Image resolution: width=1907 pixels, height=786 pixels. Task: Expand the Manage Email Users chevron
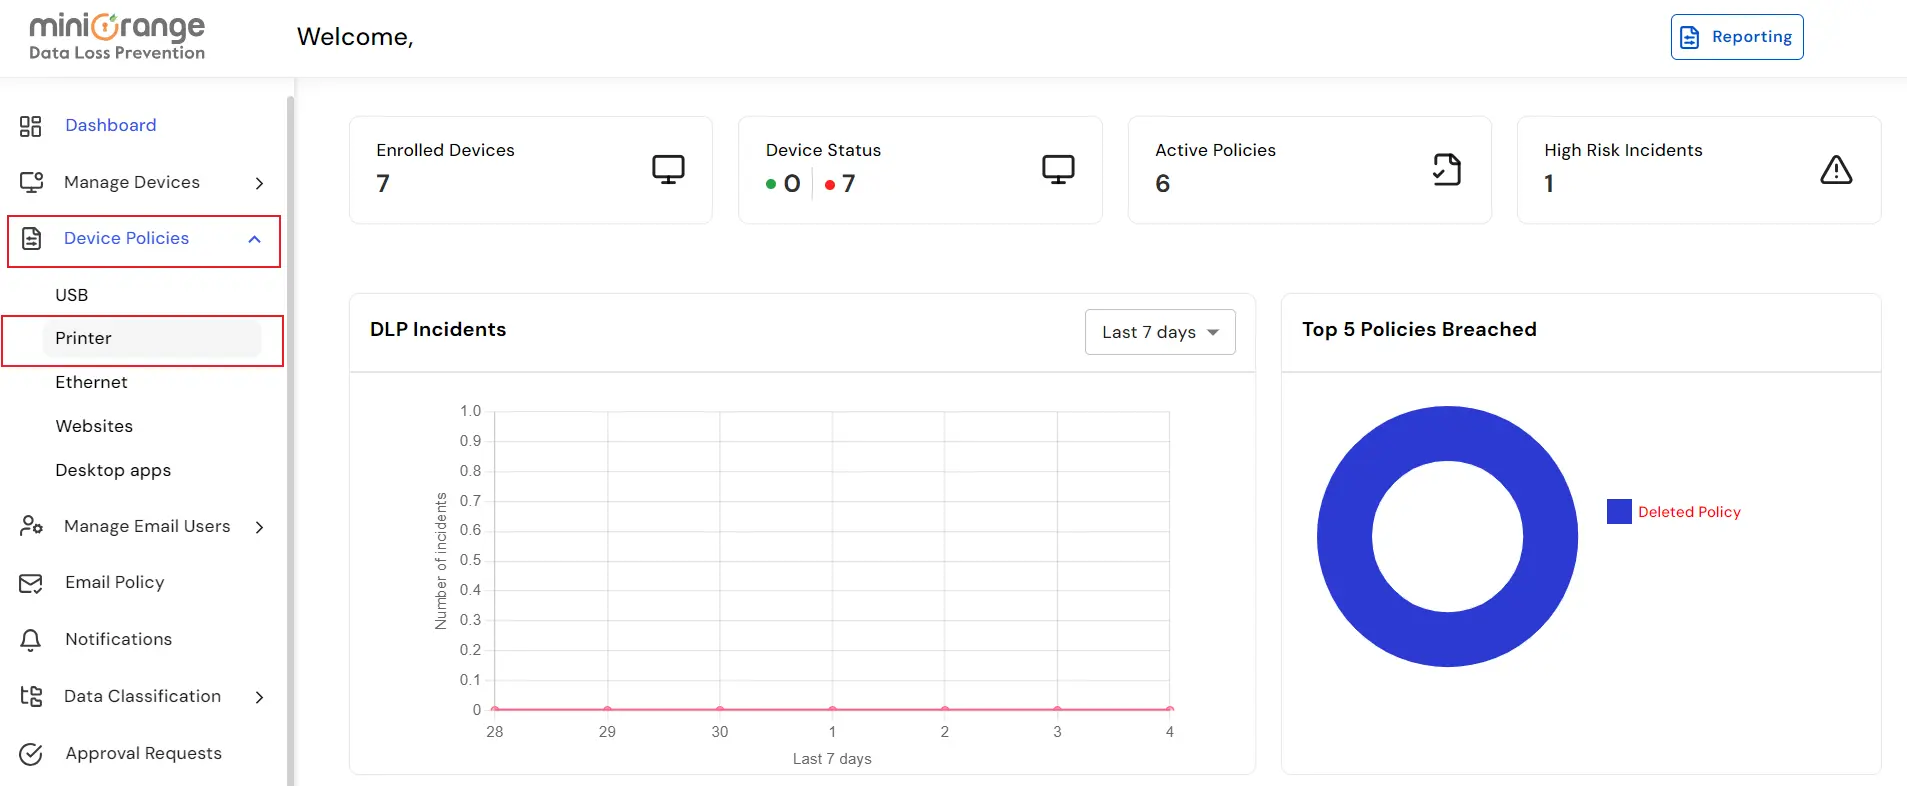[259, 527]
